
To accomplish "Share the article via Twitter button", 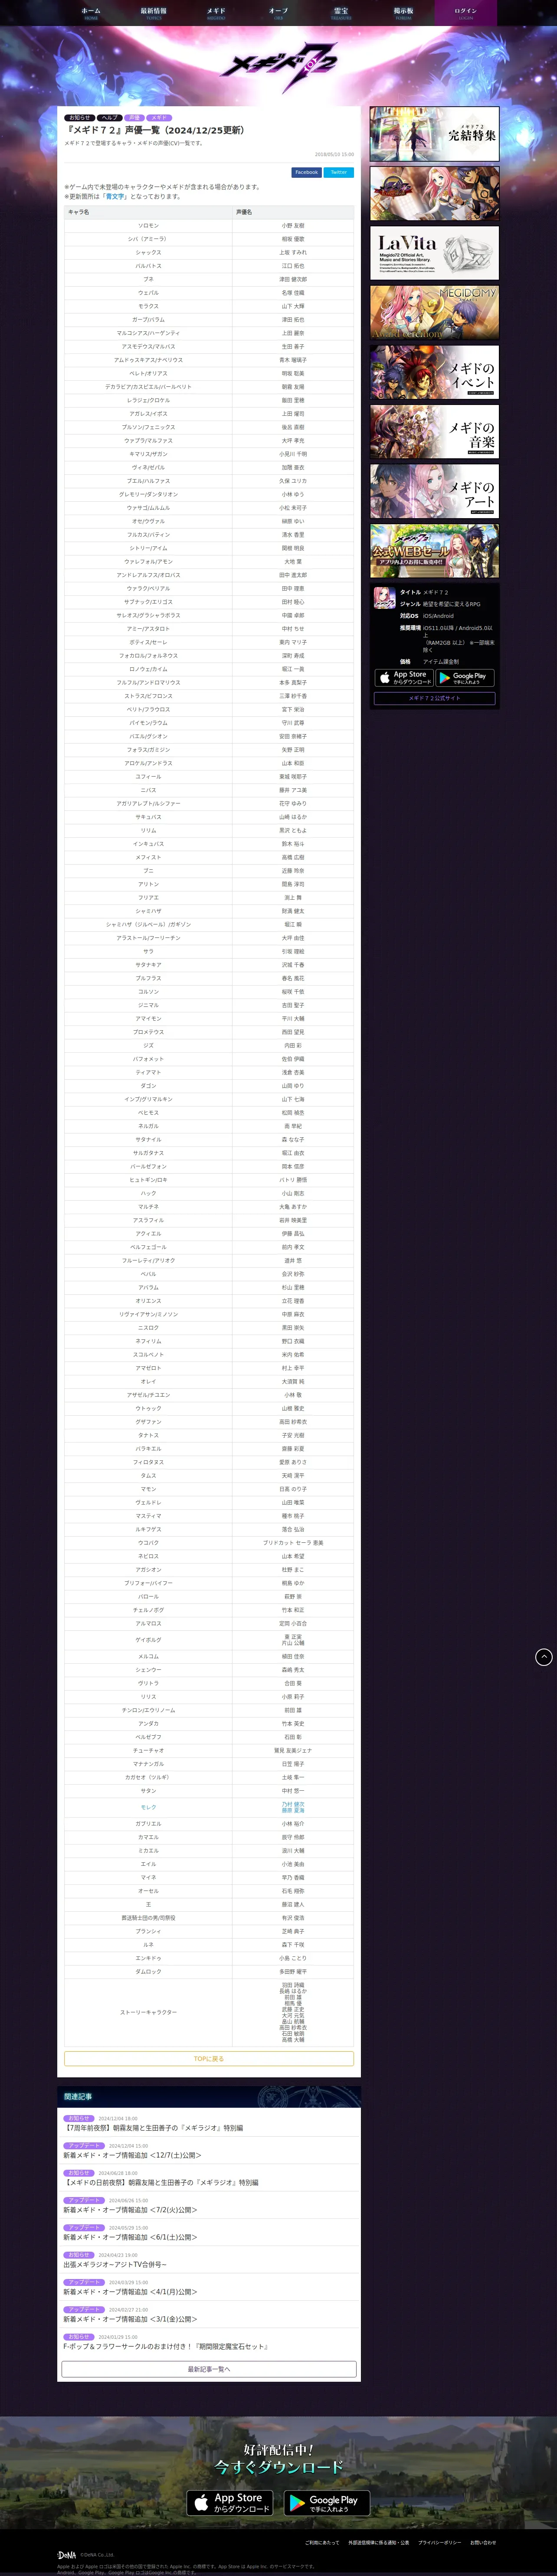I will (339, 172).
